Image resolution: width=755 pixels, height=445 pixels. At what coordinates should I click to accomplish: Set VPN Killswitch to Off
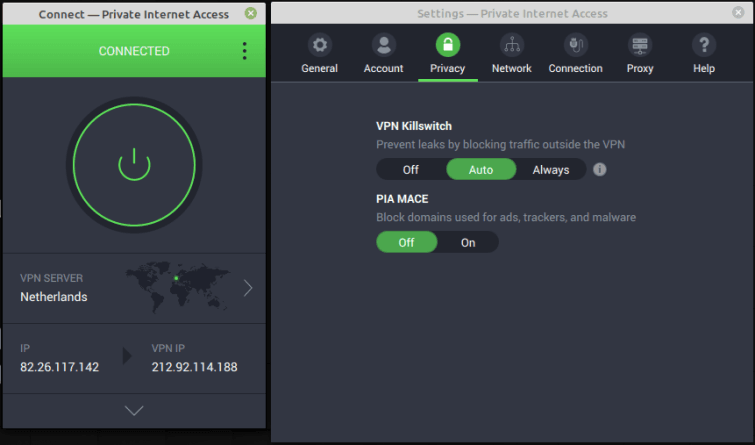click(x=411, y=170)
